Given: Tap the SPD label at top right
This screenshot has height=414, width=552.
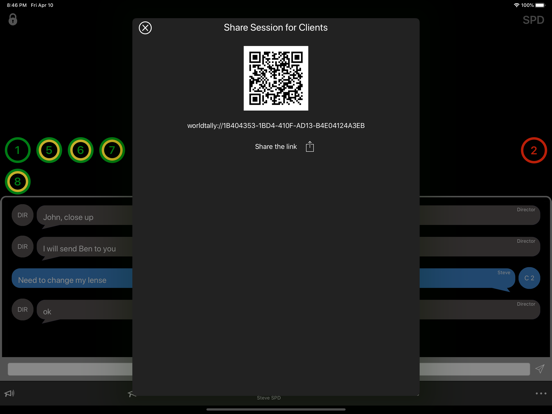Looking at the screenshot, I should click(533, 20).
